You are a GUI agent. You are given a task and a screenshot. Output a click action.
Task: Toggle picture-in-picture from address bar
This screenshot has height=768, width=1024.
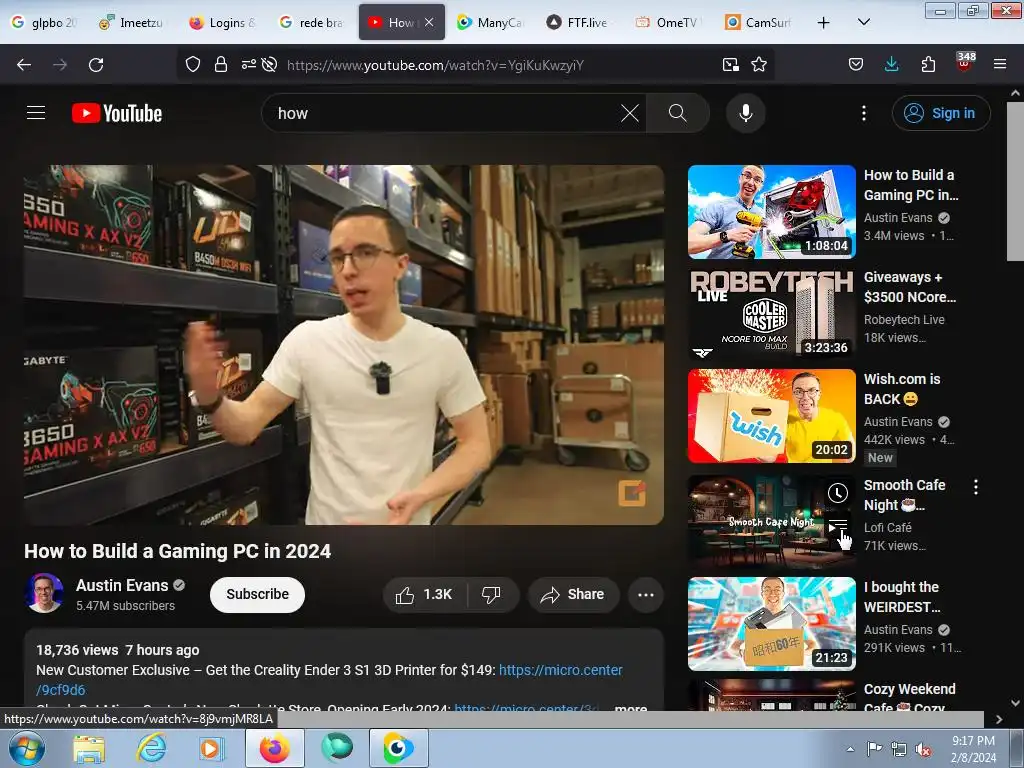click(x=730, y=64)
